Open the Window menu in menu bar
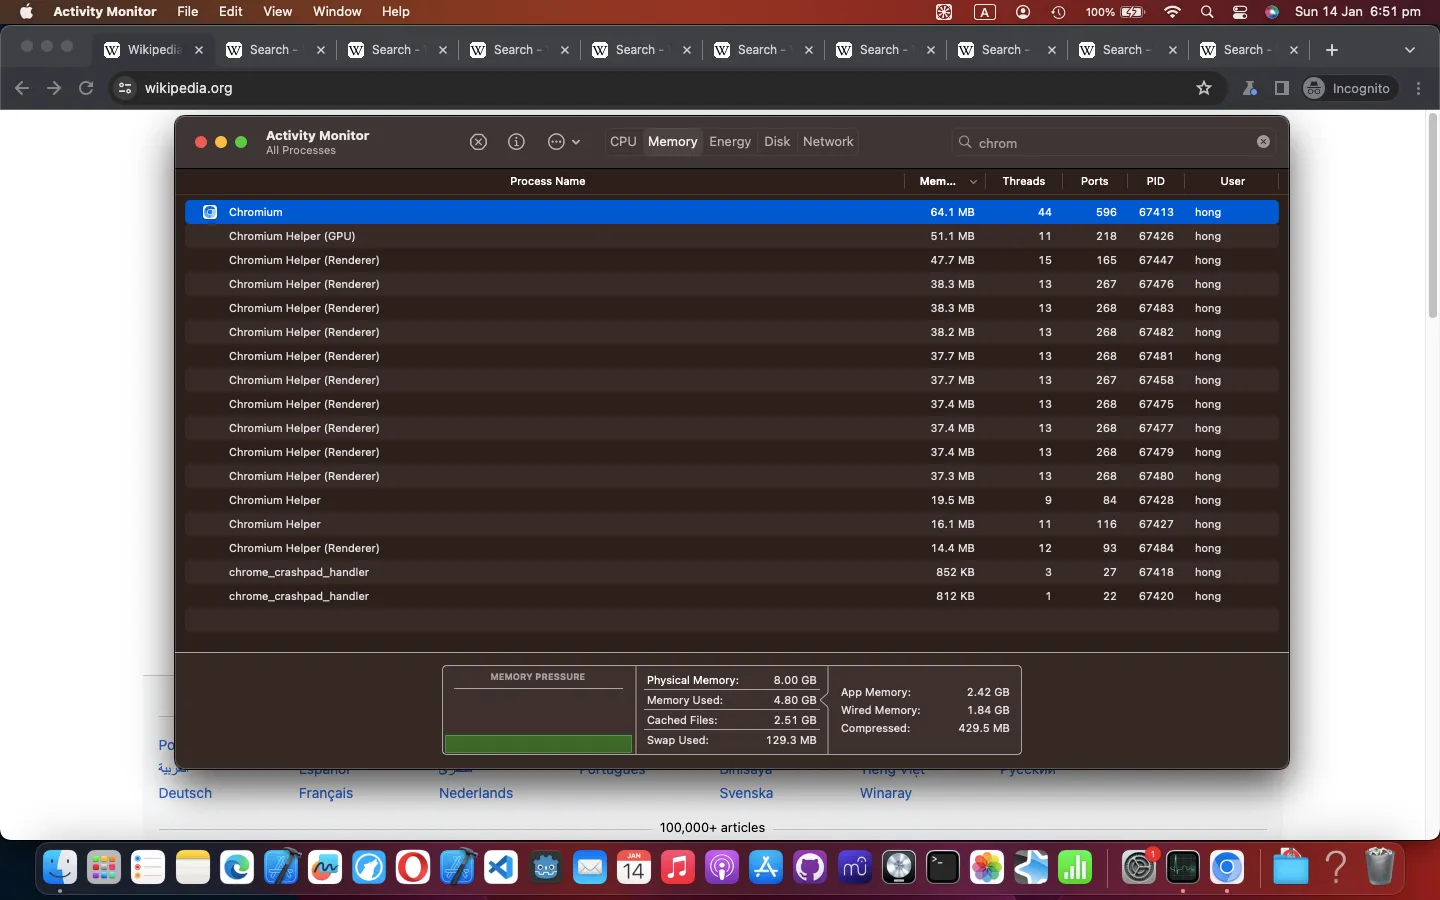The width and height of the screenshot is (1440, 900). click(337, 12)
